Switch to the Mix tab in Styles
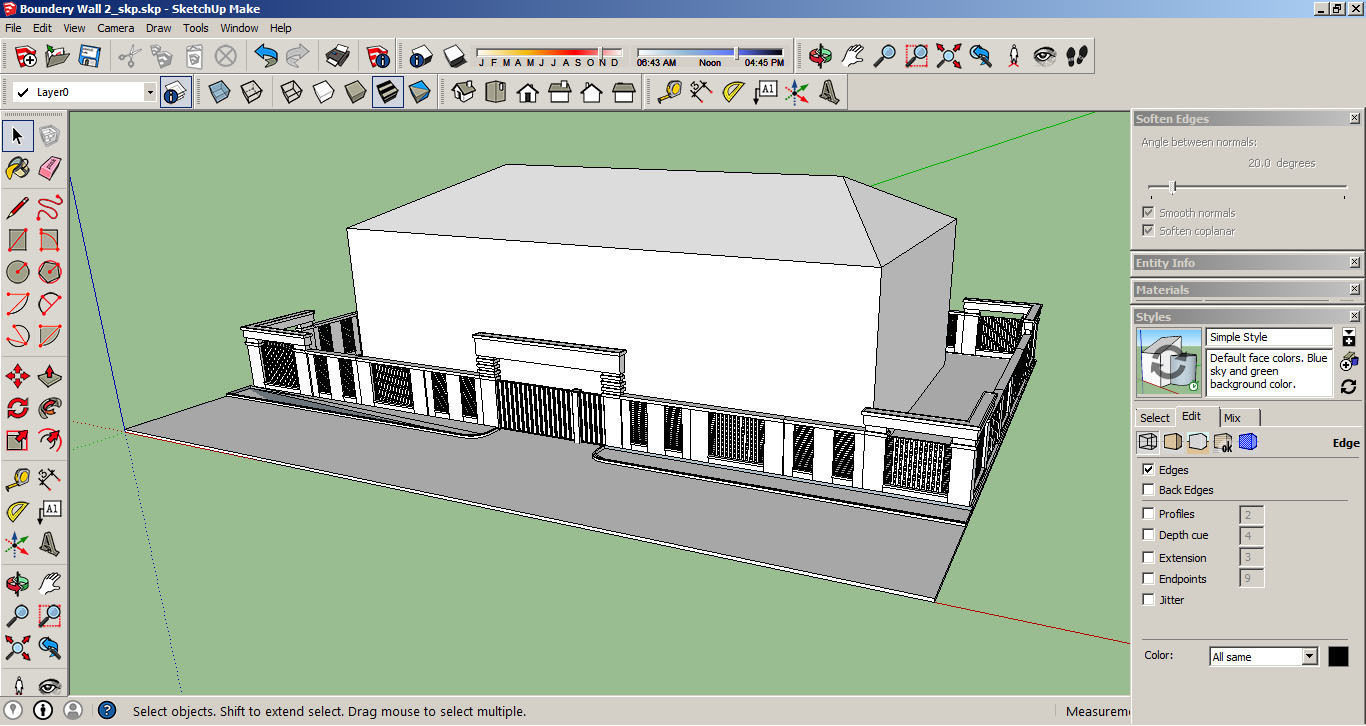 pos(1232,418)
